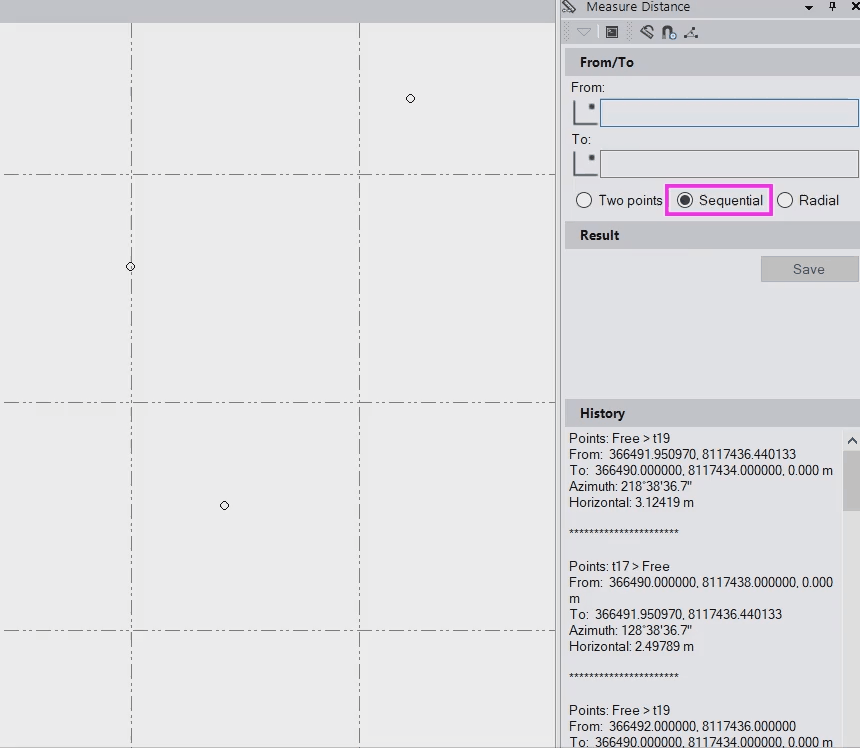Screen dimensions: 860x748
Task: Click the display settings icon in the panel toolbar
Action: [x=611, y=31]
